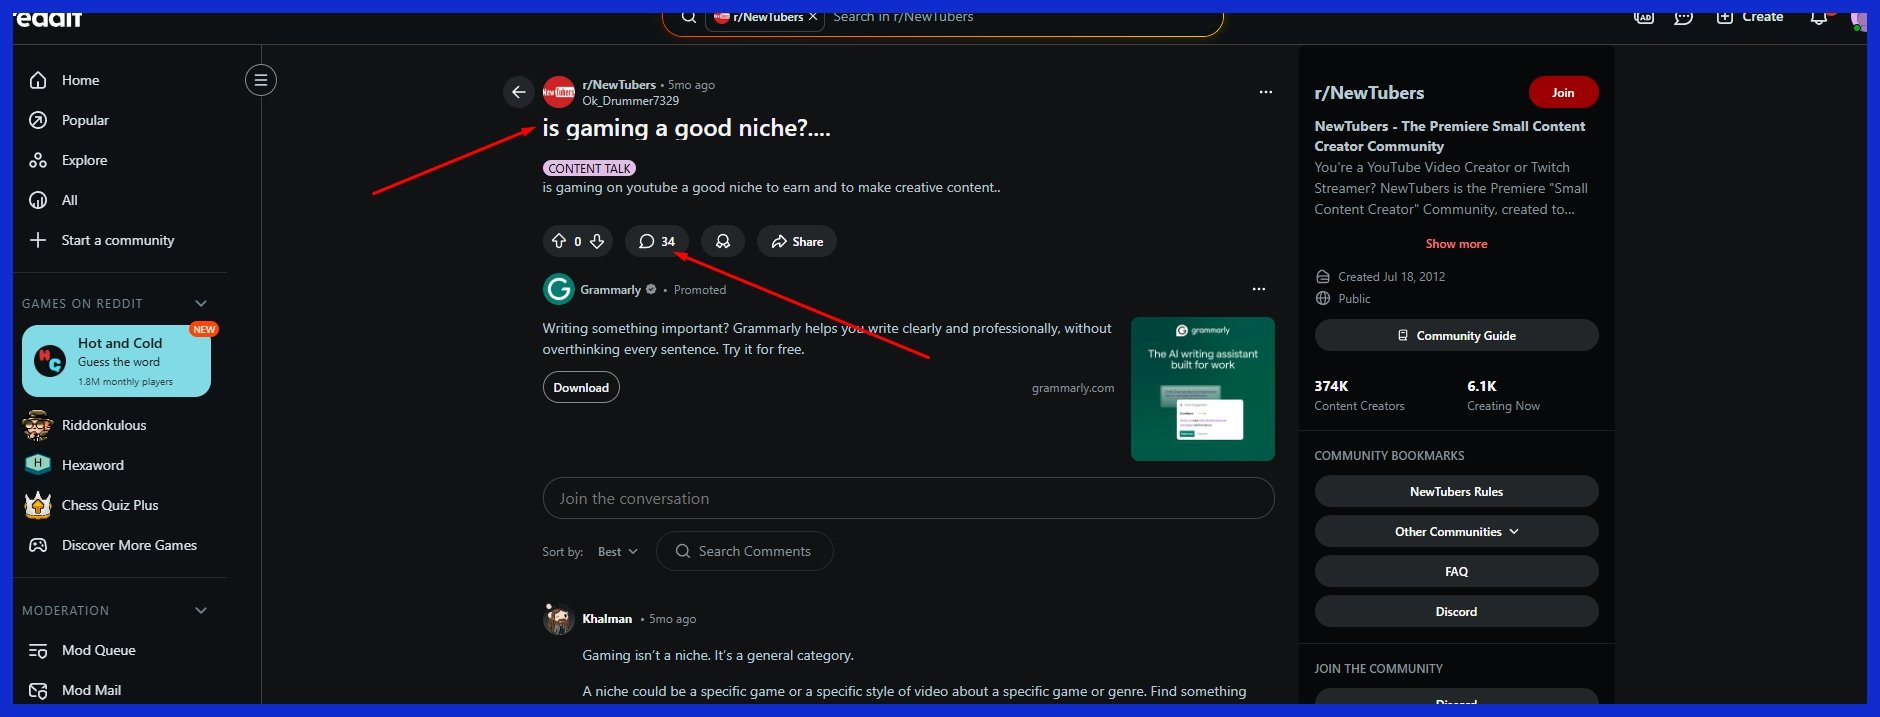This screenshot has width=1880, height=717.
Task: Collapse the Games on Reddit section
Action: [x=201, y=303]
